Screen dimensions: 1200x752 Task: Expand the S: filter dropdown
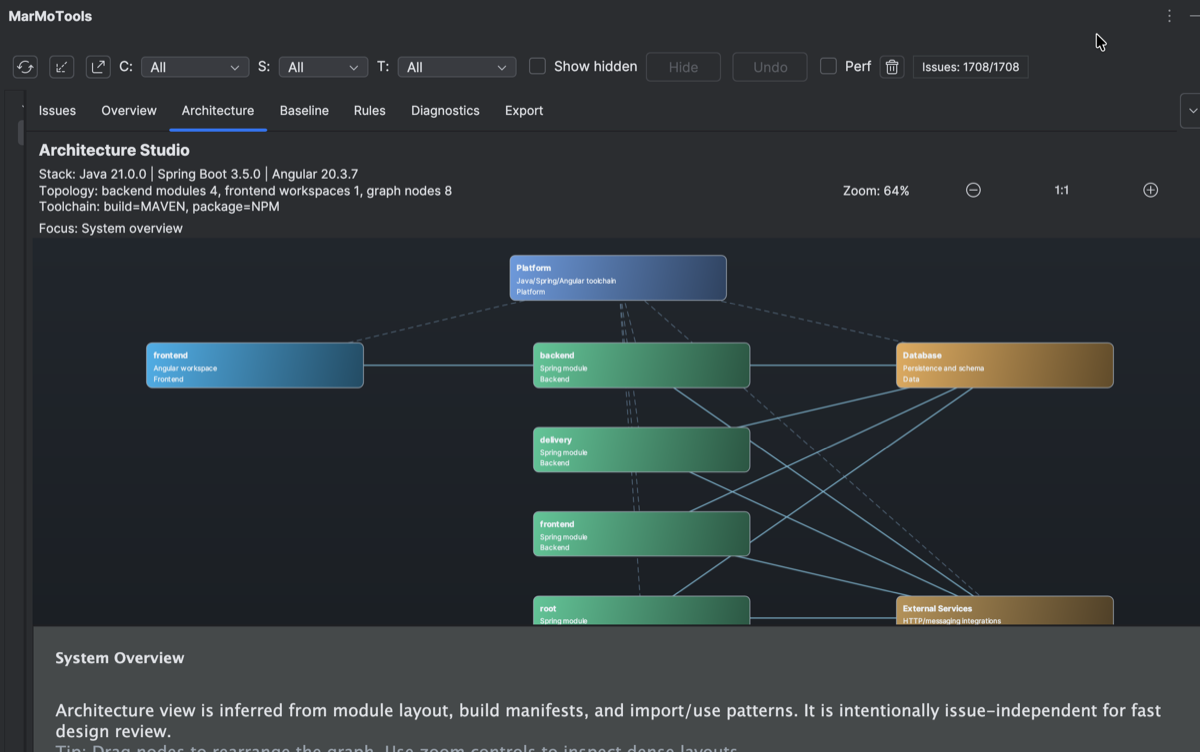tap(322, 66)
